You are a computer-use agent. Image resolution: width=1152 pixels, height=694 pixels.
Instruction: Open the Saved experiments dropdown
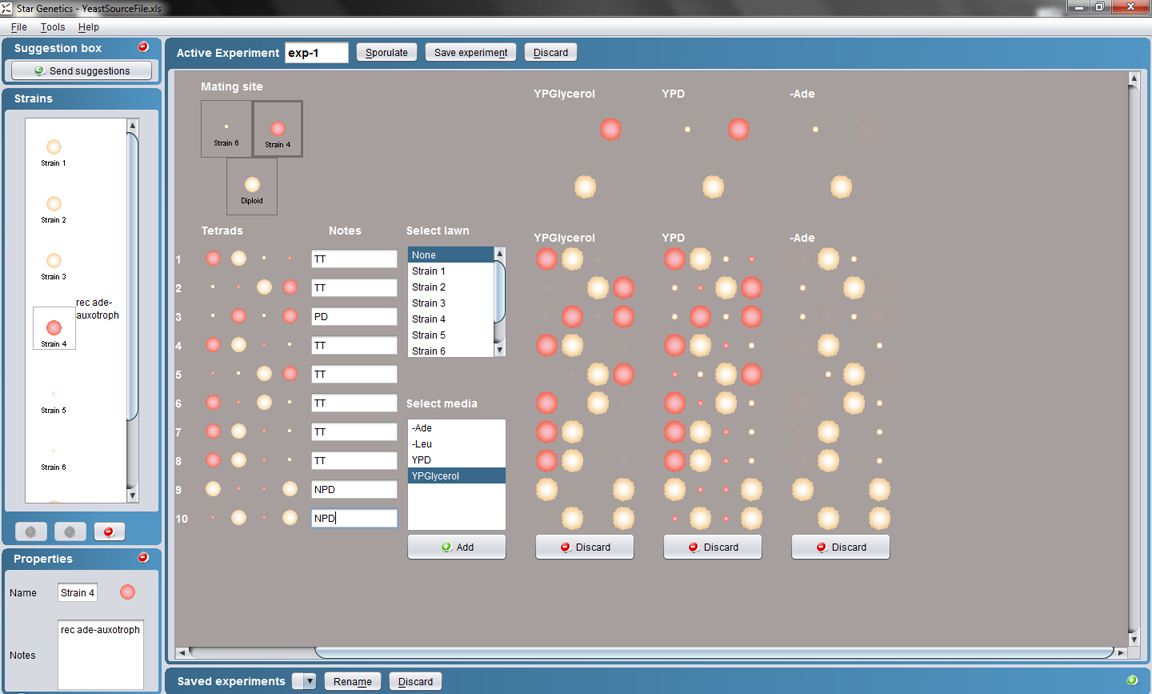click(x=309, y=681)
